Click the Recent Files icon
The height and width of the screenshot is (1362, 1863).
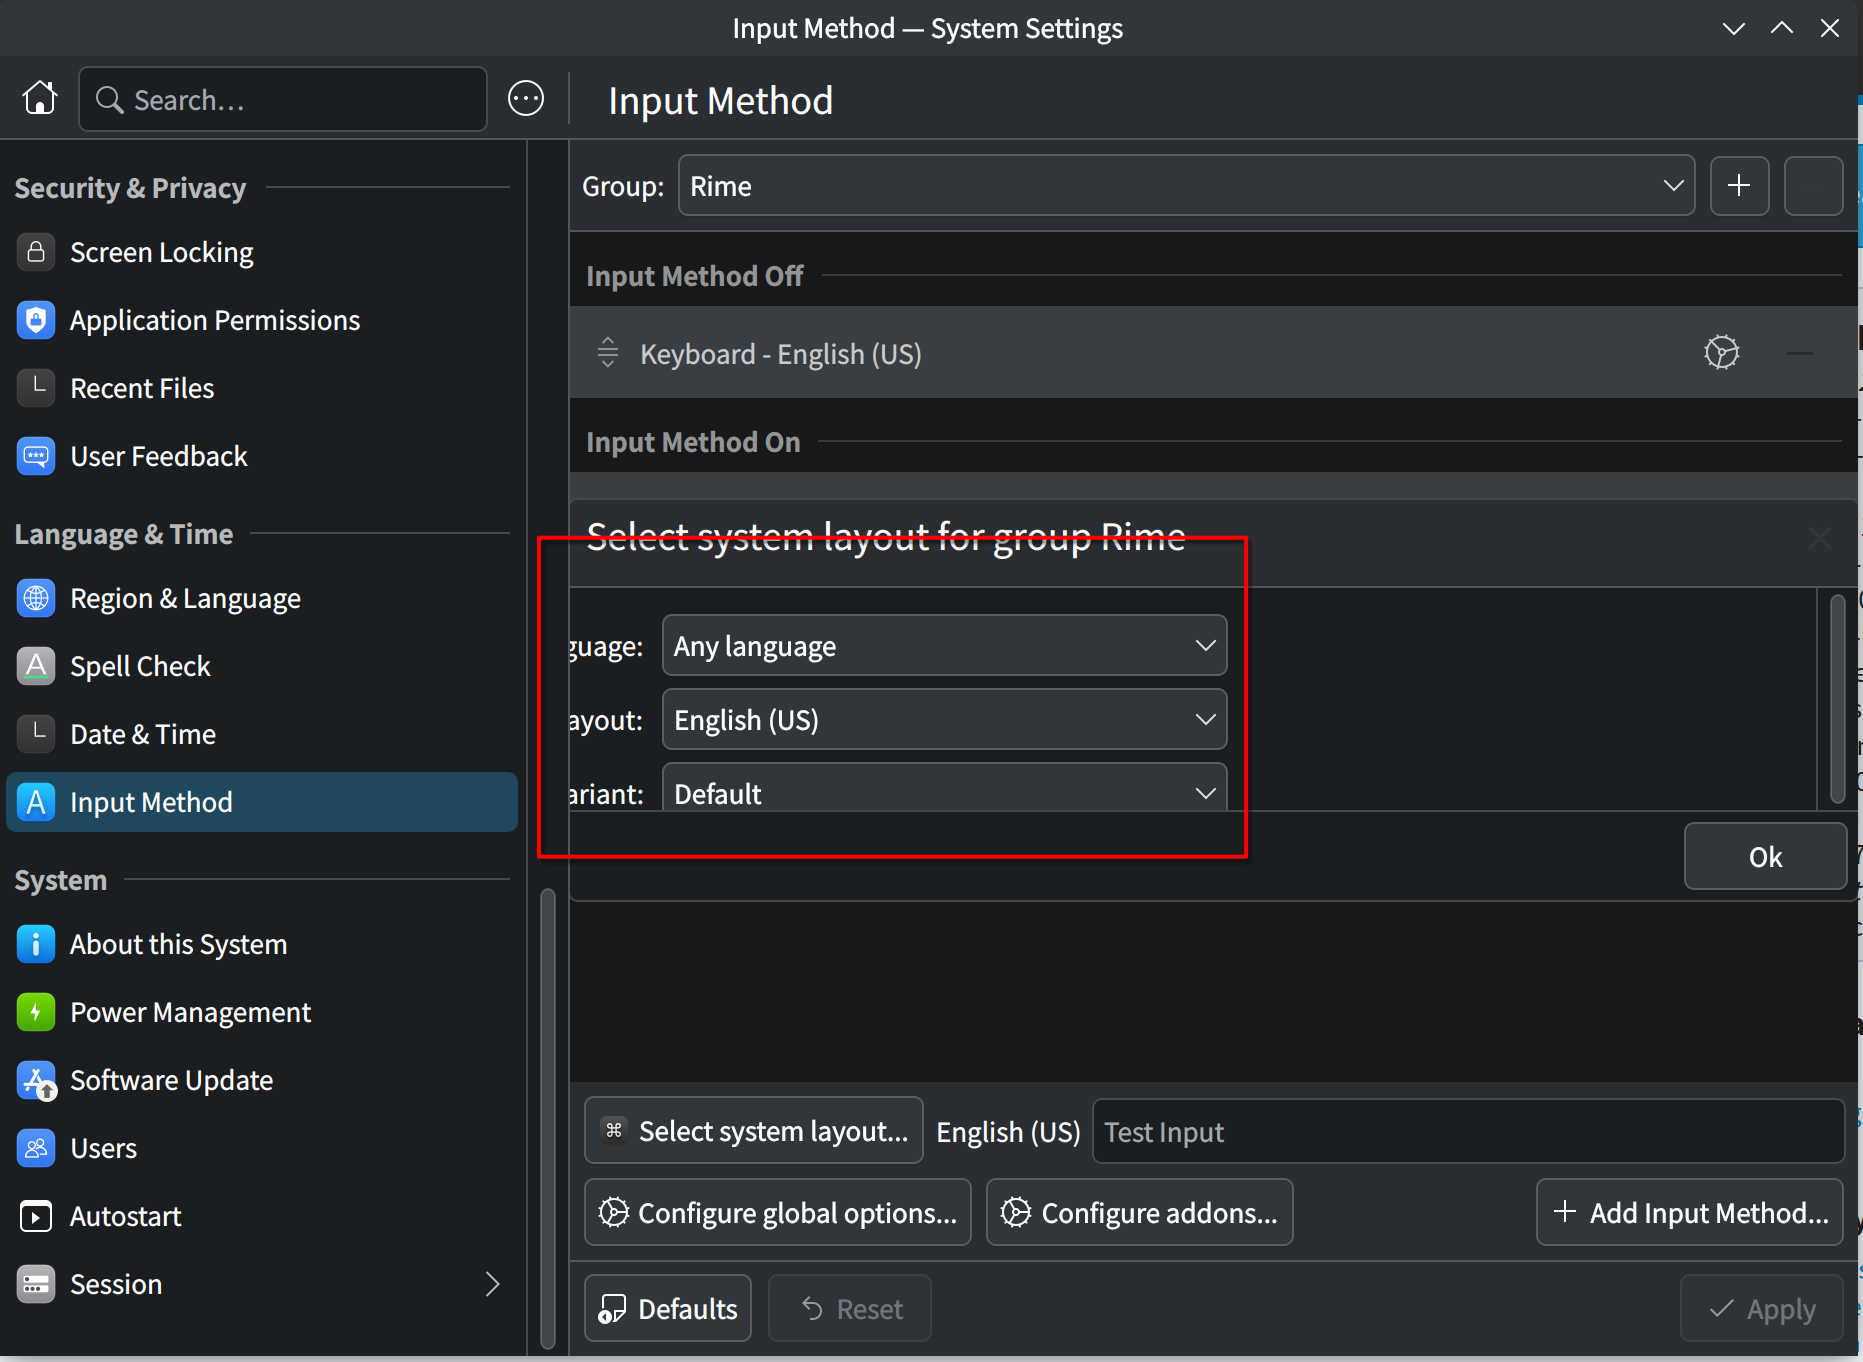click(x=36, y=388)
